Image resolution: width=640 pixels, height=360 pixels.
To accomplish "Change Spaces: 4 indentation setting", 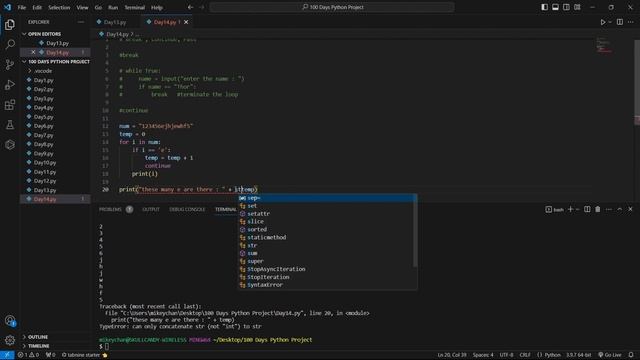I will (x=483, y=355).
